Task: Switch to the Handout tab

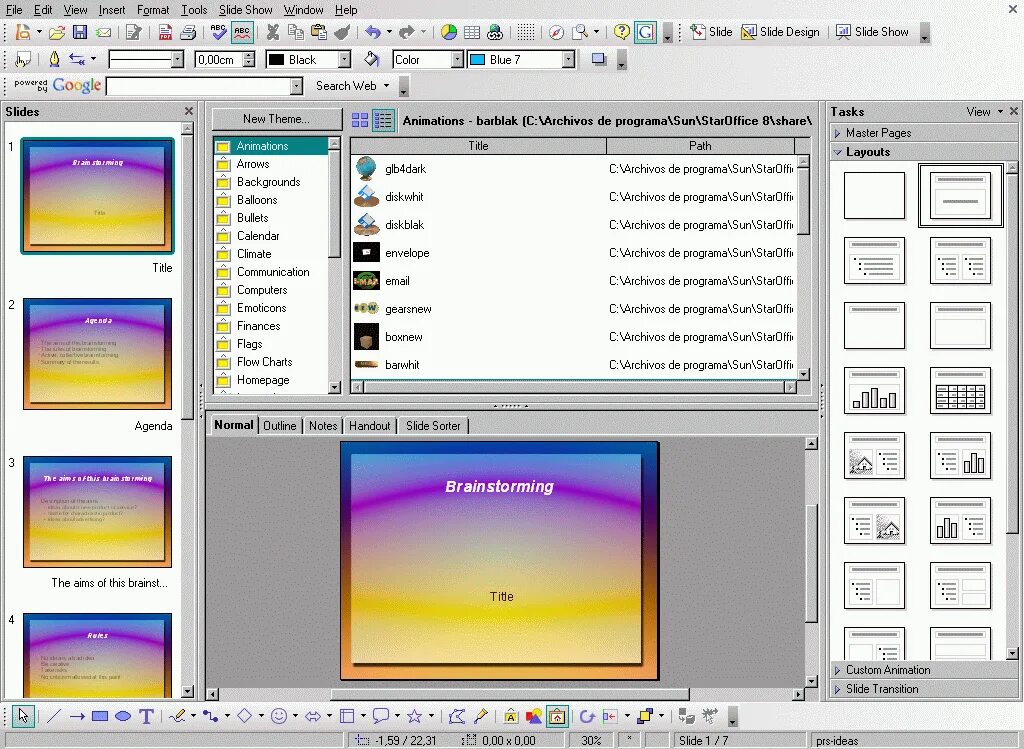Action: click(x=370, y=426)
